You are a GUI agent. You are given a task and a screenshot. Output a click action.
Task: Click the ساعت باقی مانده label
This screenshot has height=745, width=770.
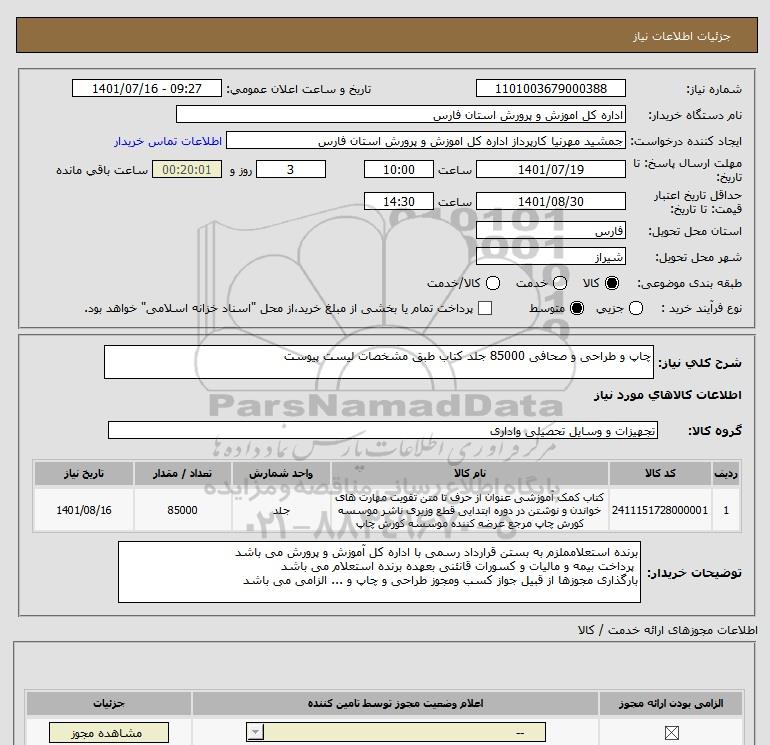[102, 170]
